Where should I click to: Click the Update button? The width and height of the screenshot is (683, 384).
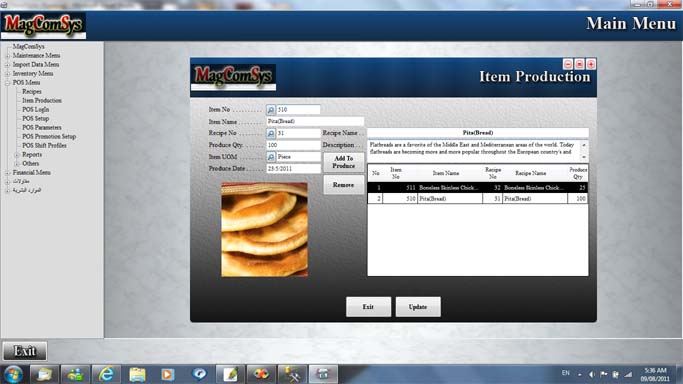[418, 307]
